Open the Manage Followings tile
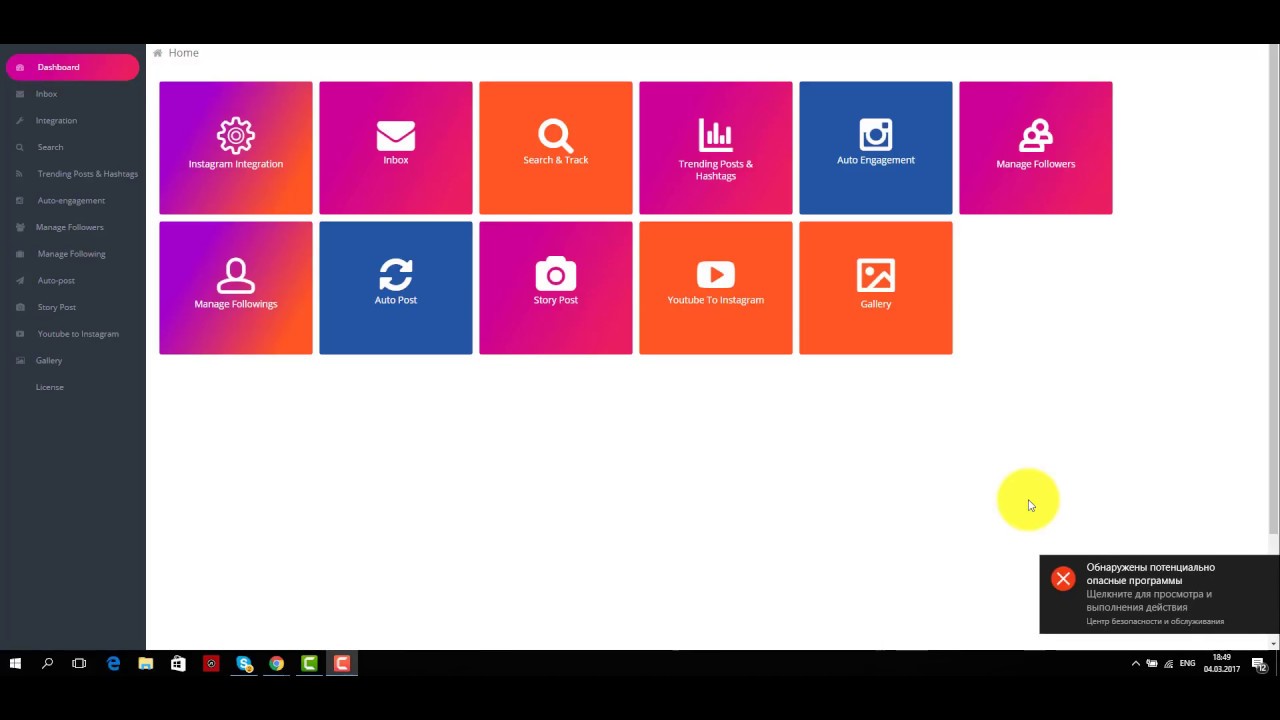The height and width of the screenshot is (720, 1280). (x=236, y=288)
